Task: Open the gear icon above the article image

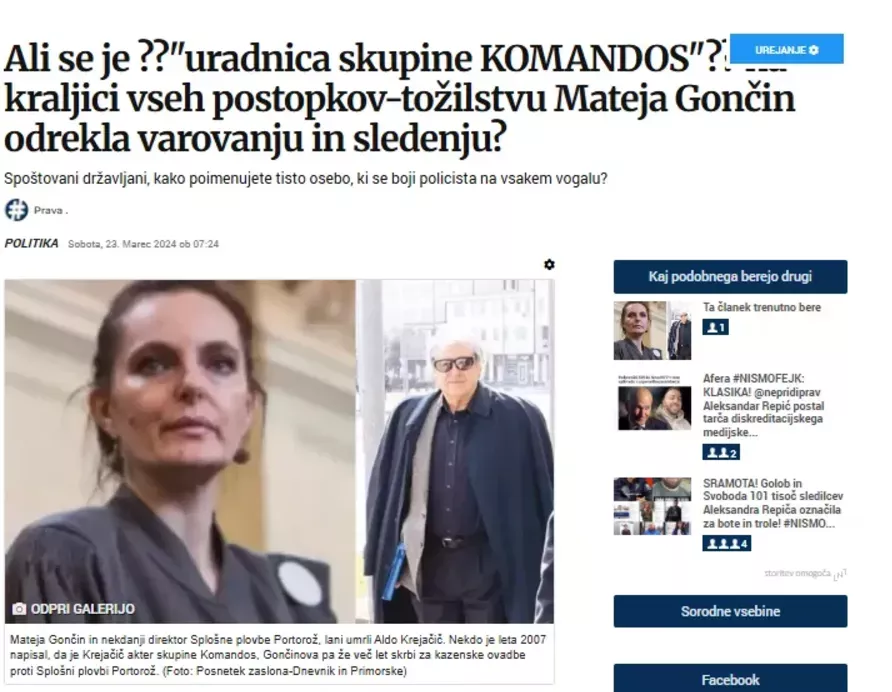Action: tap(549, 265)
